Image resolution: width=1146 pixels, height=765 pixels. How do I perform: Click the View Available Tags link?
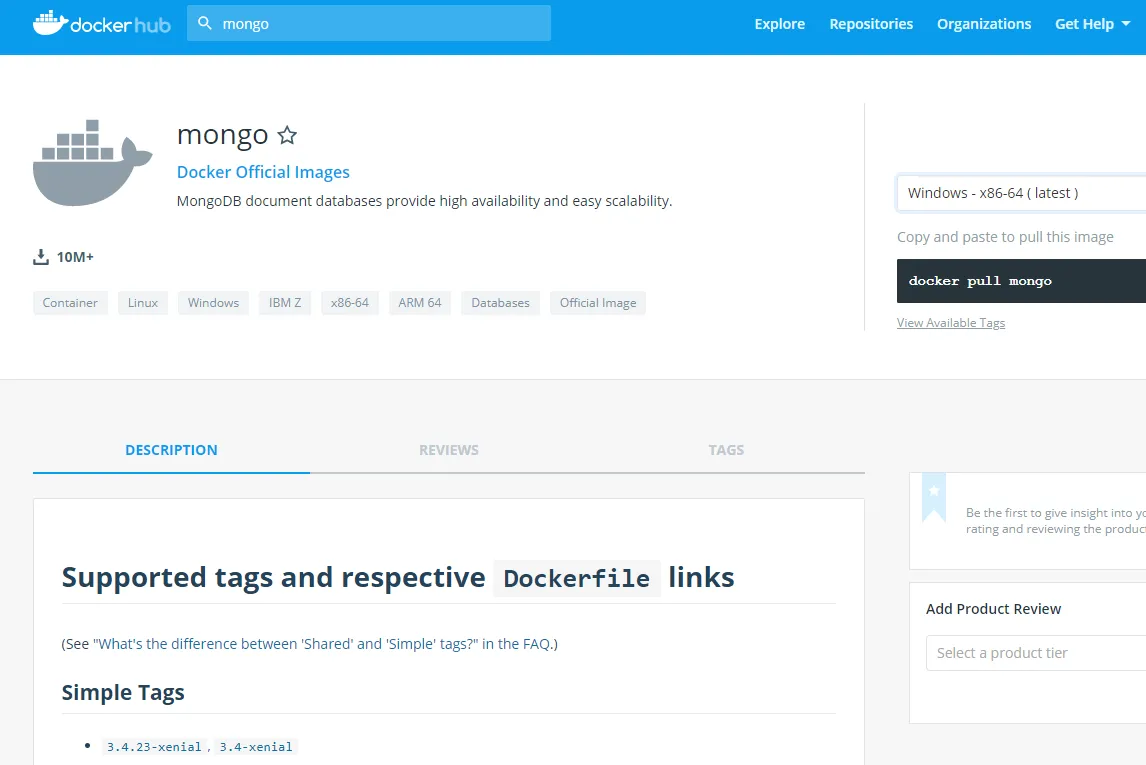(x=951, y=323)
